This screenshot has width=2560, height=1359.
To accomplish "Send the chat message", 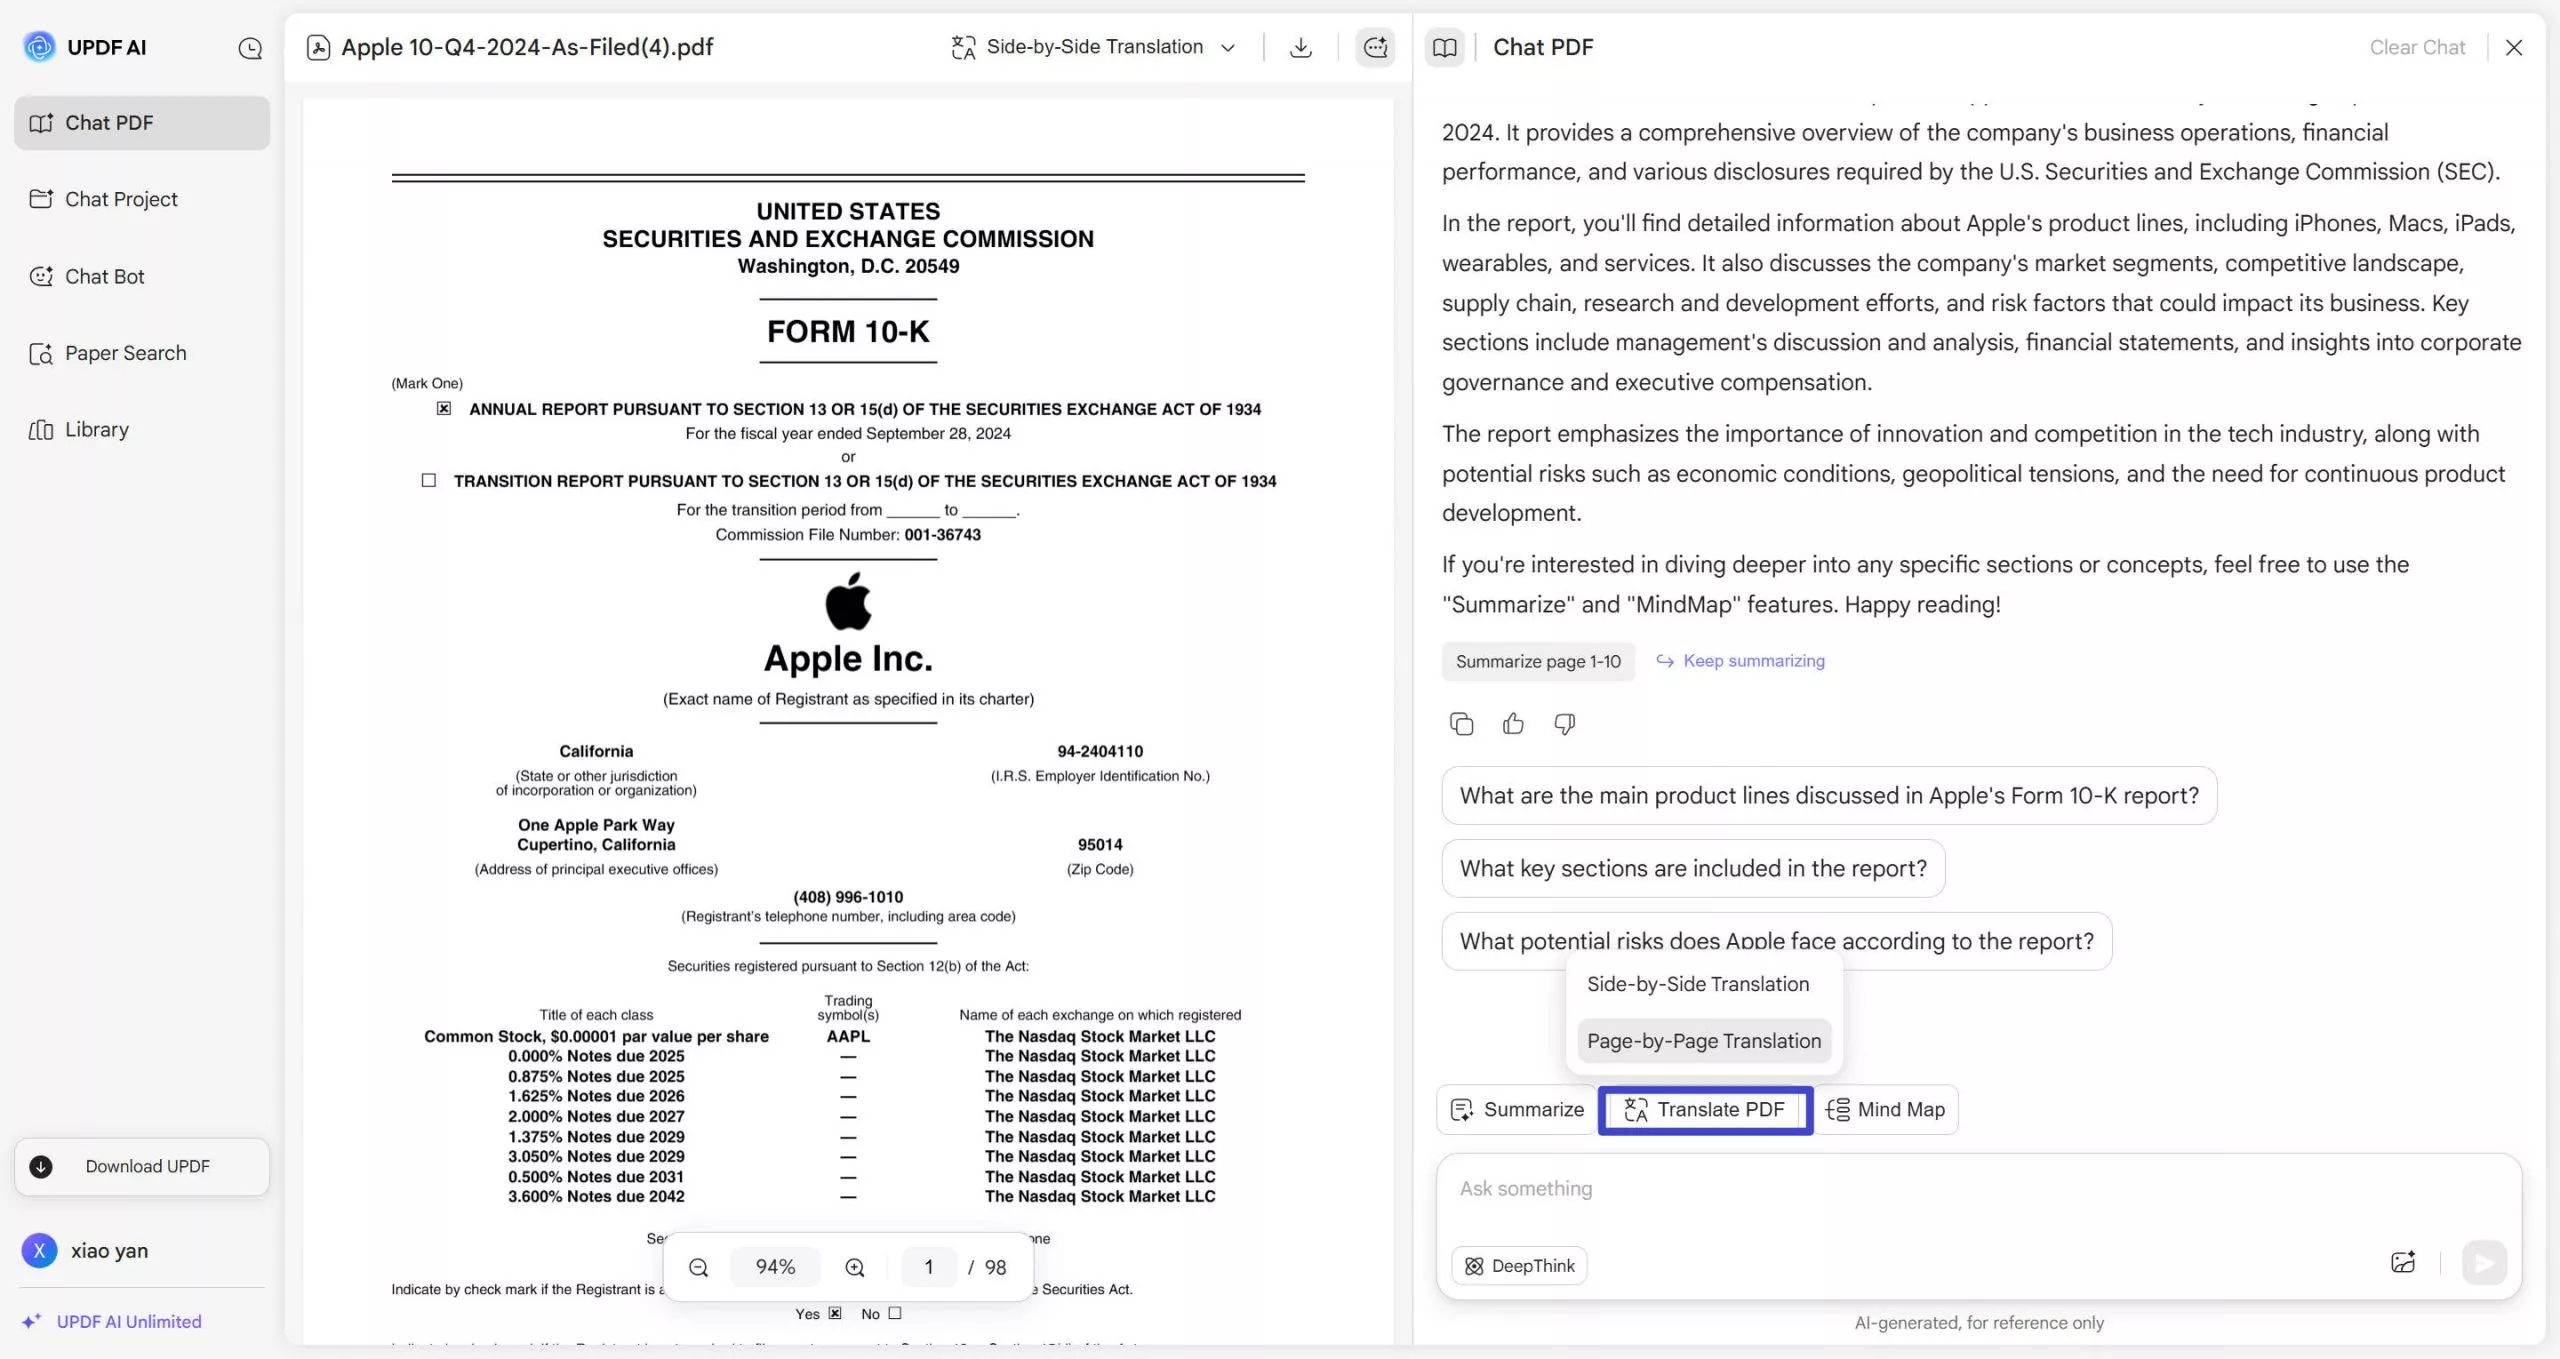I will (2484, 1263).
